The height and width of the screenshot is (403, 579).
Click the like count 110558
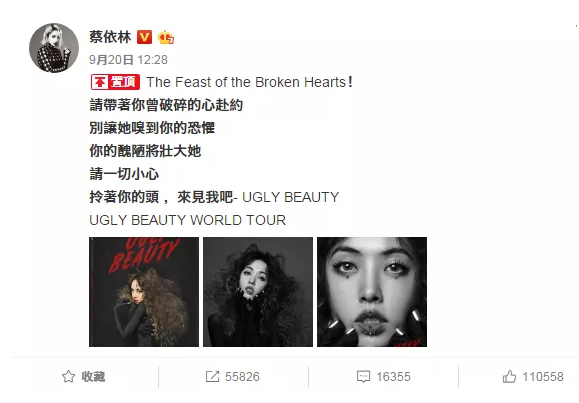point(543,377)
